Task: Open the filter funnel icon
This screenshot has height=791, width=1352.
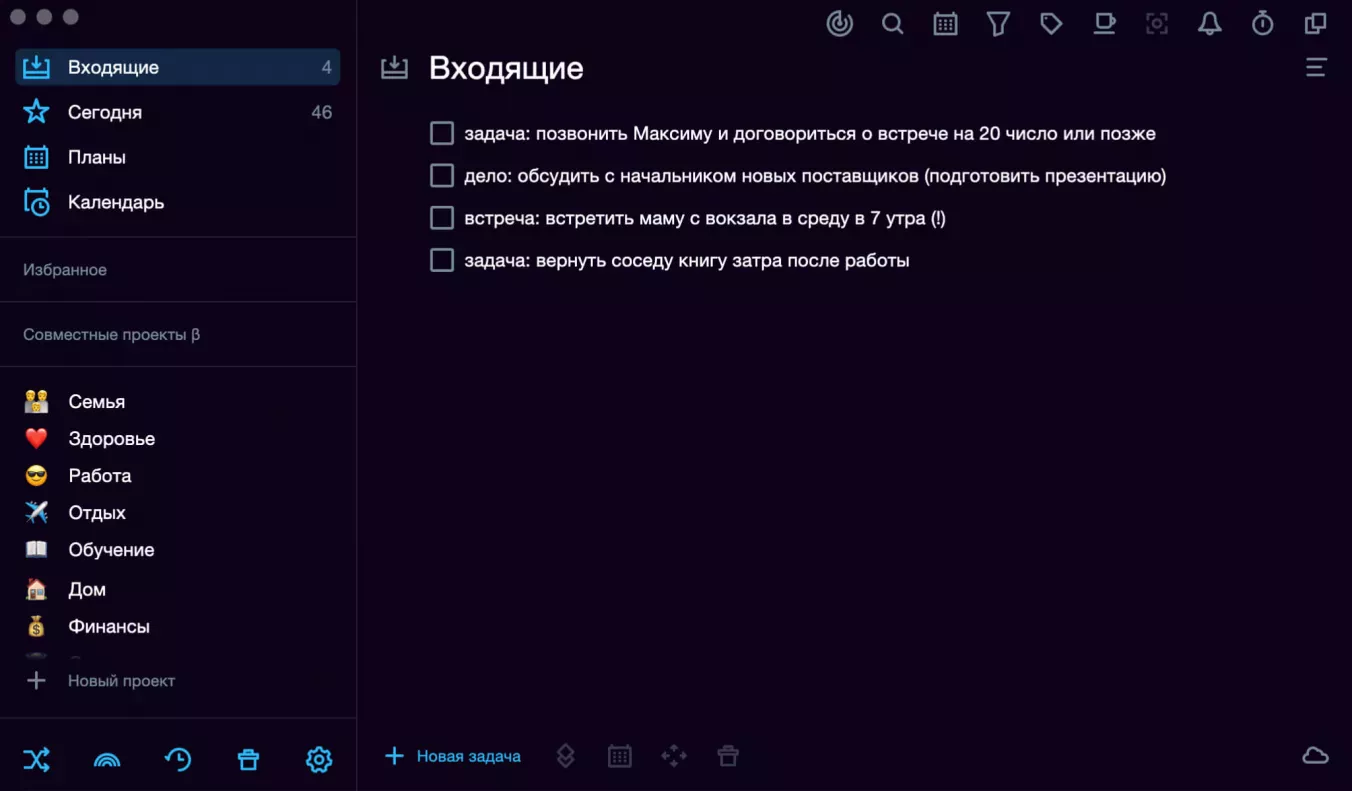Action: pyautogui.click(x=998, y=24)
